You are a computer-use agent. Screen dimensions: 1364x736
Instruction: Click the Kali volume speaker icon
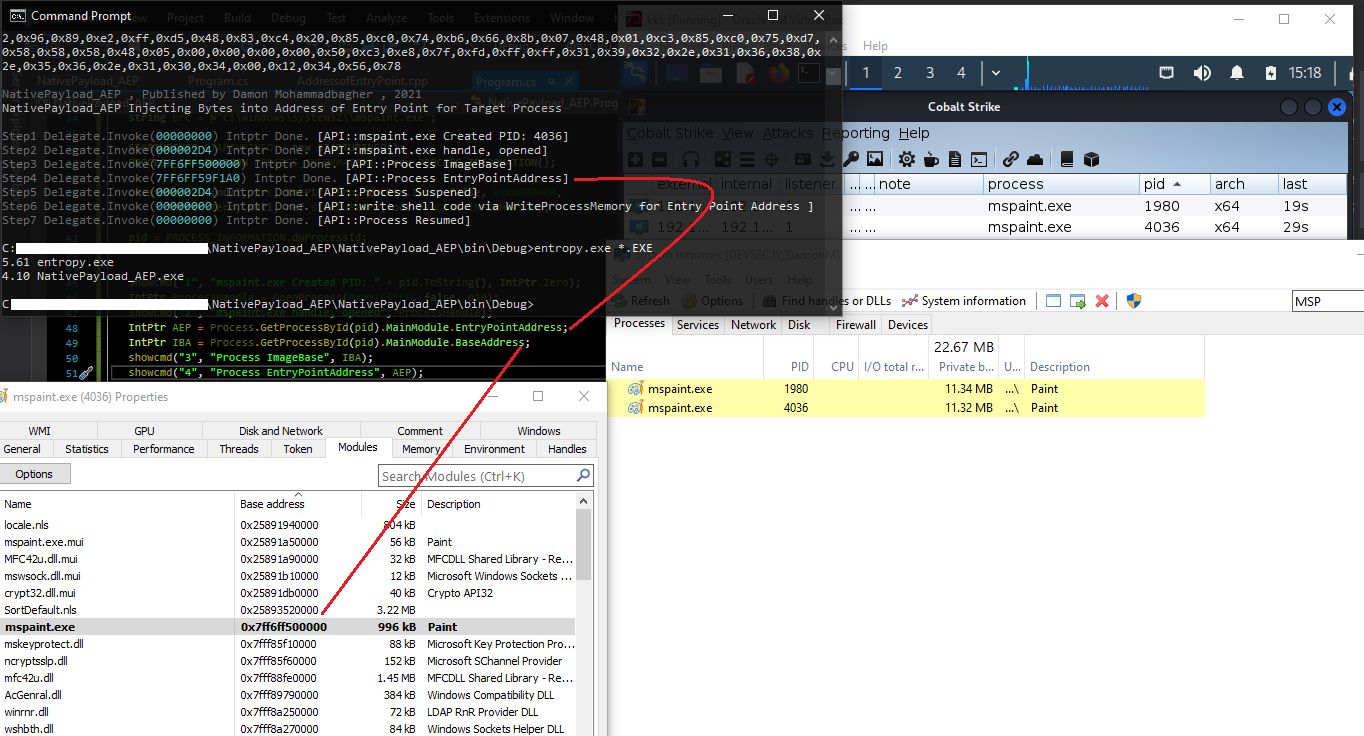point(1202,73)
